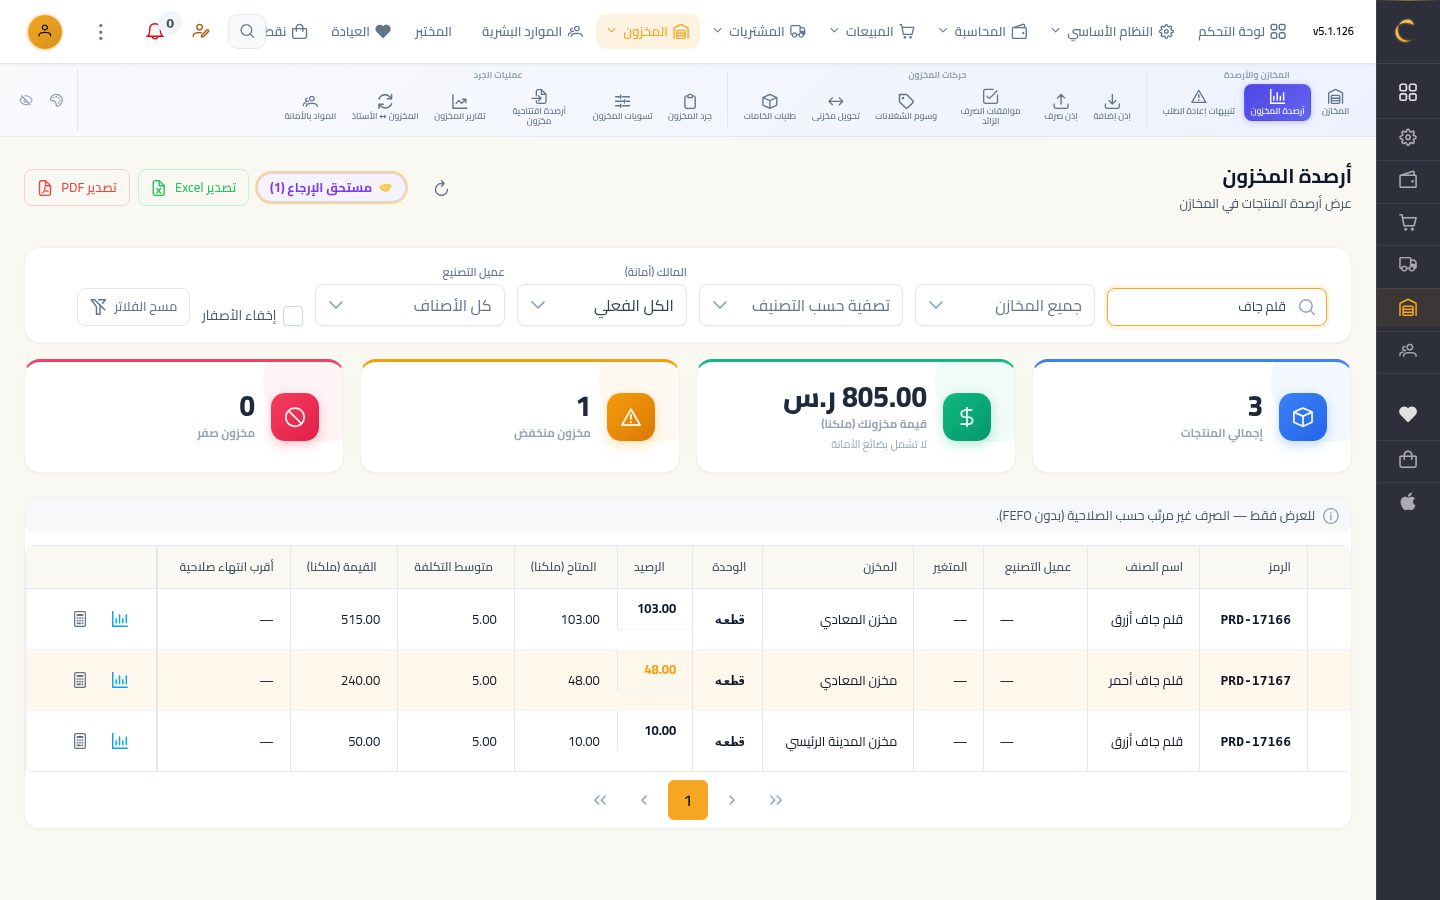Click the Apple icon in the sidebar

(x=1408, y=502)
